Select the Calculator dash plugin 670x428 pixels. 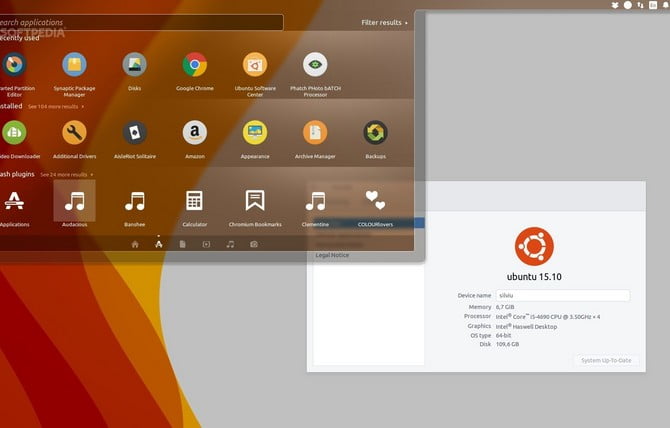coord(194,201)
